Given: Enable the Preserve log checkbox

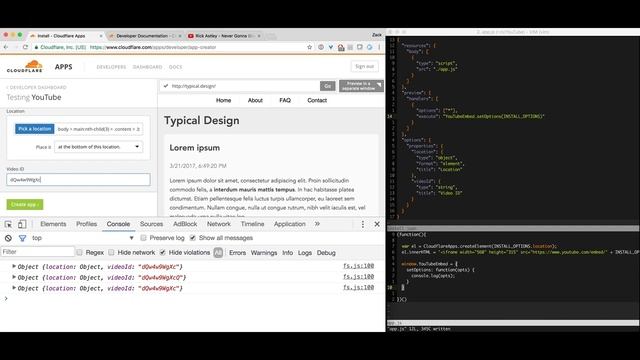Looking at the screenshot, I should click(x=143, y=238).
